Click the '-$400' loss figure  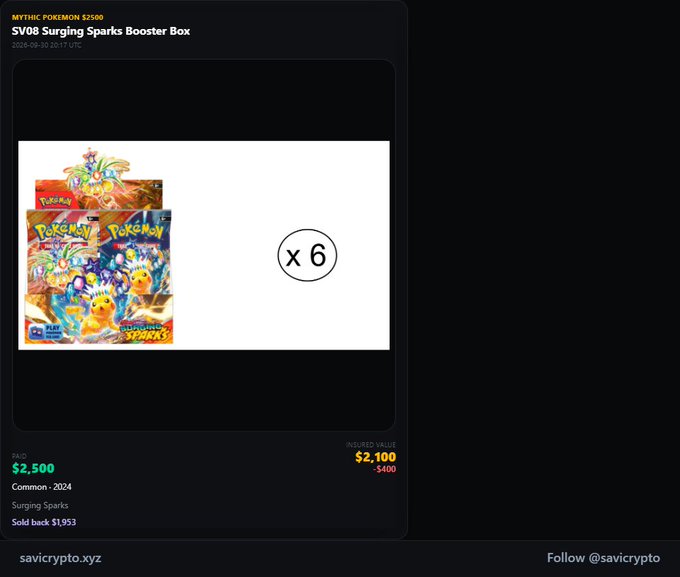tap(384, 469)
